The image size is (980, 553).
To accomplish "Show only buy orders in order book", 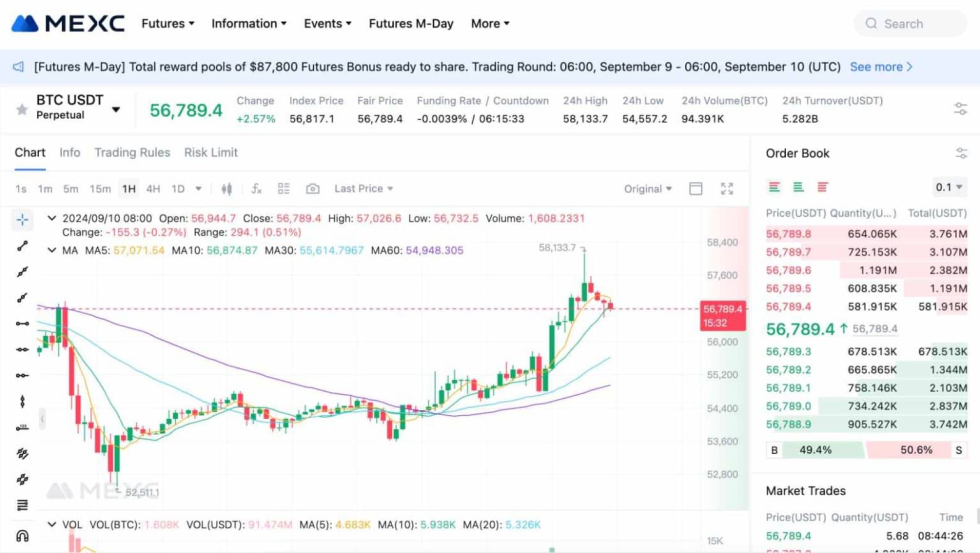I will click(x=798, y=187).
